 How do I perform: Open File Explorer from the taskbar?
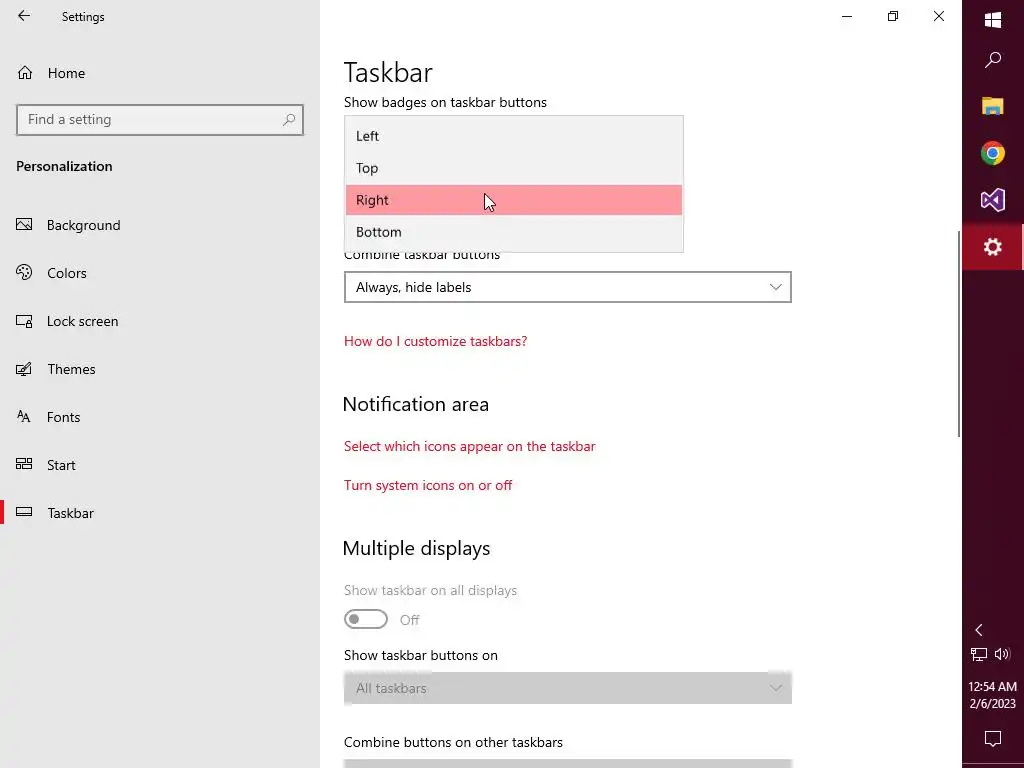click(x=993, y=106)
